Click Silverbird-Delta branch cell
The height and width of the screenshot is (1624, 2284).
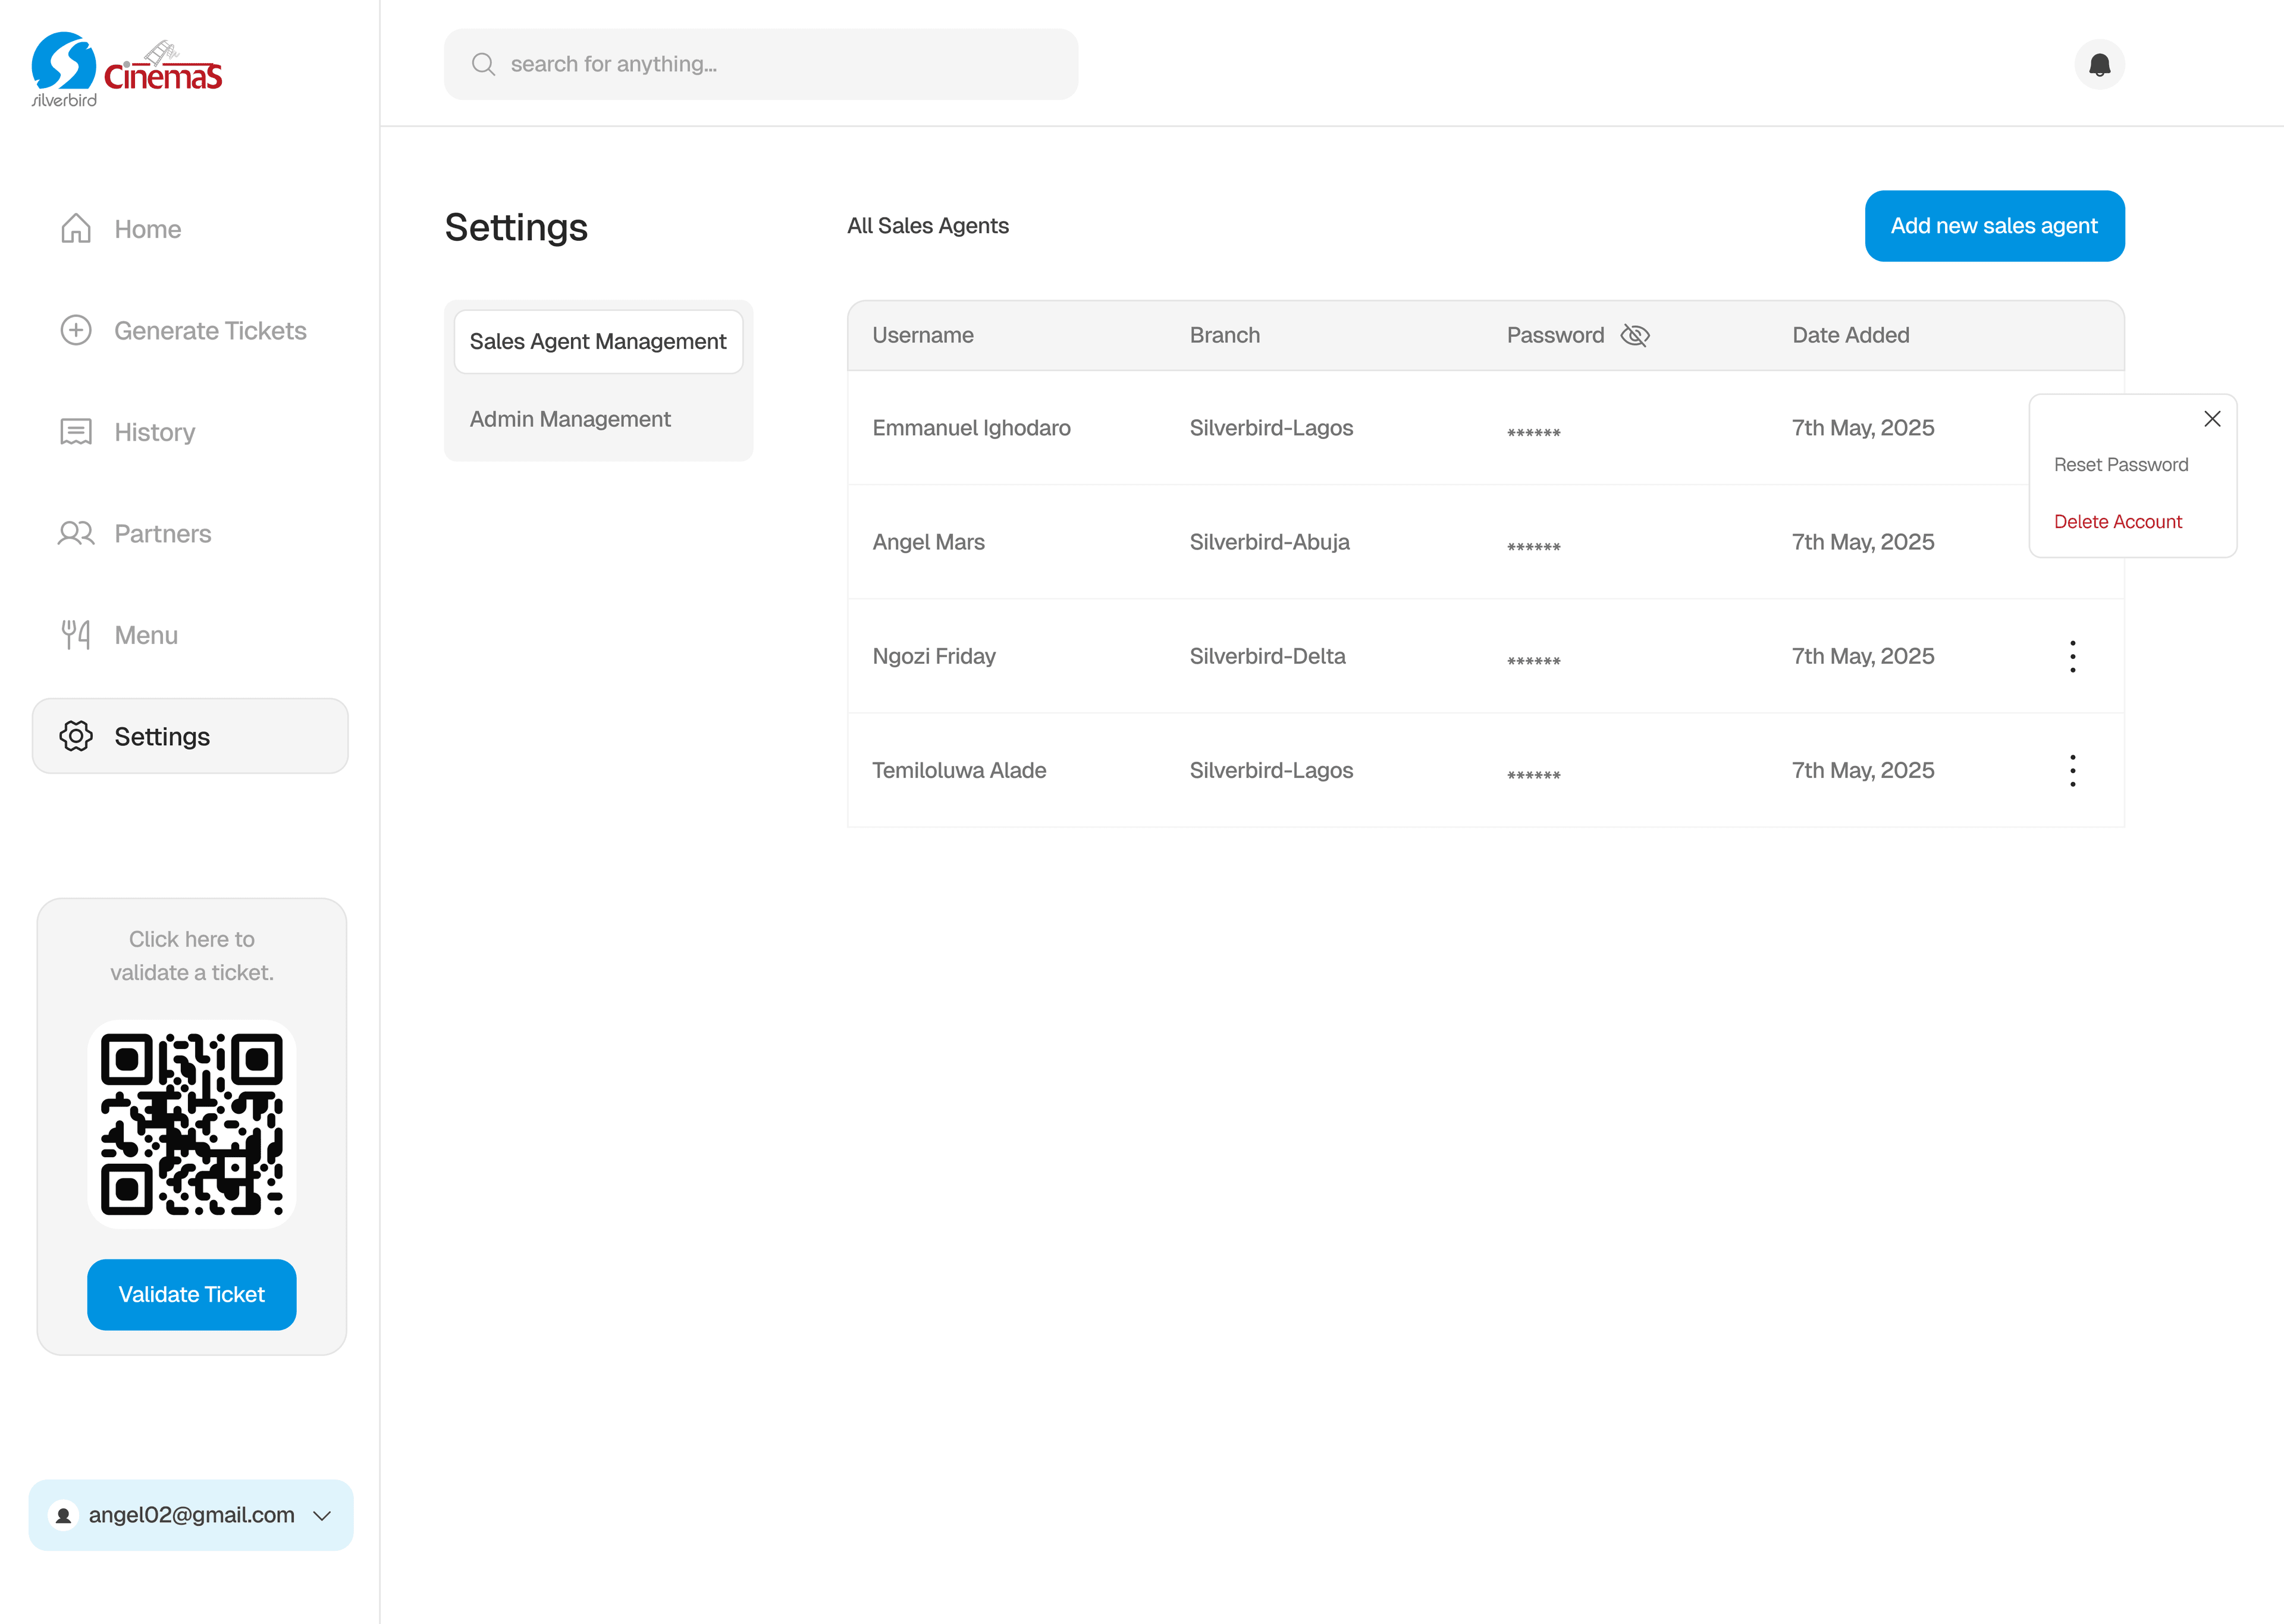1267,656
